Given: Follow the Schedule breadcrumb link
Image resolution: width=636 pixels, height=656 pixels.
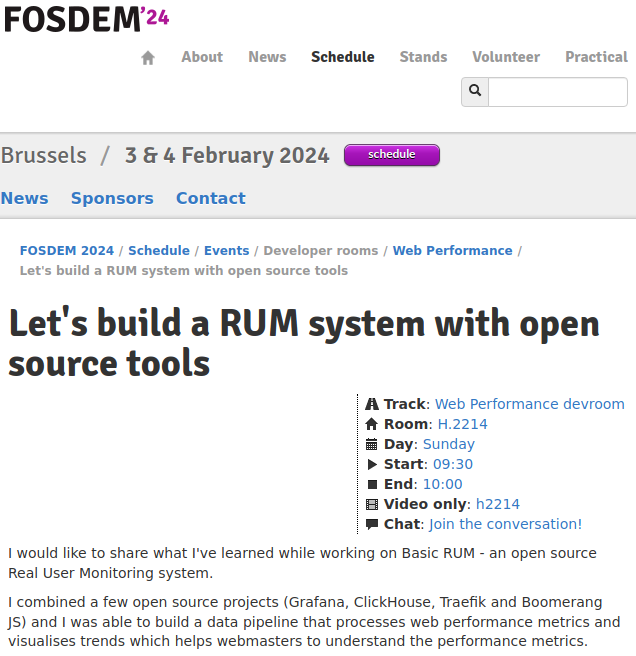Looking at the screenshot, I should tap(159, 251).
